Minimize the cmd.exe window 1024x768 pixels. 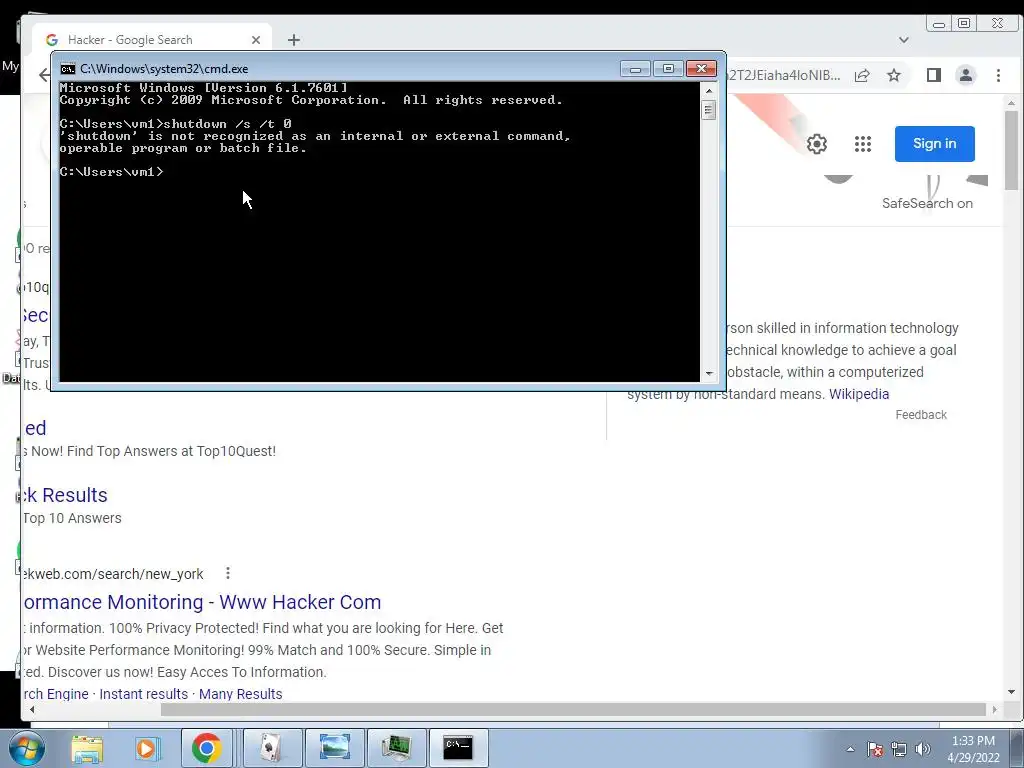coord(635,69)
